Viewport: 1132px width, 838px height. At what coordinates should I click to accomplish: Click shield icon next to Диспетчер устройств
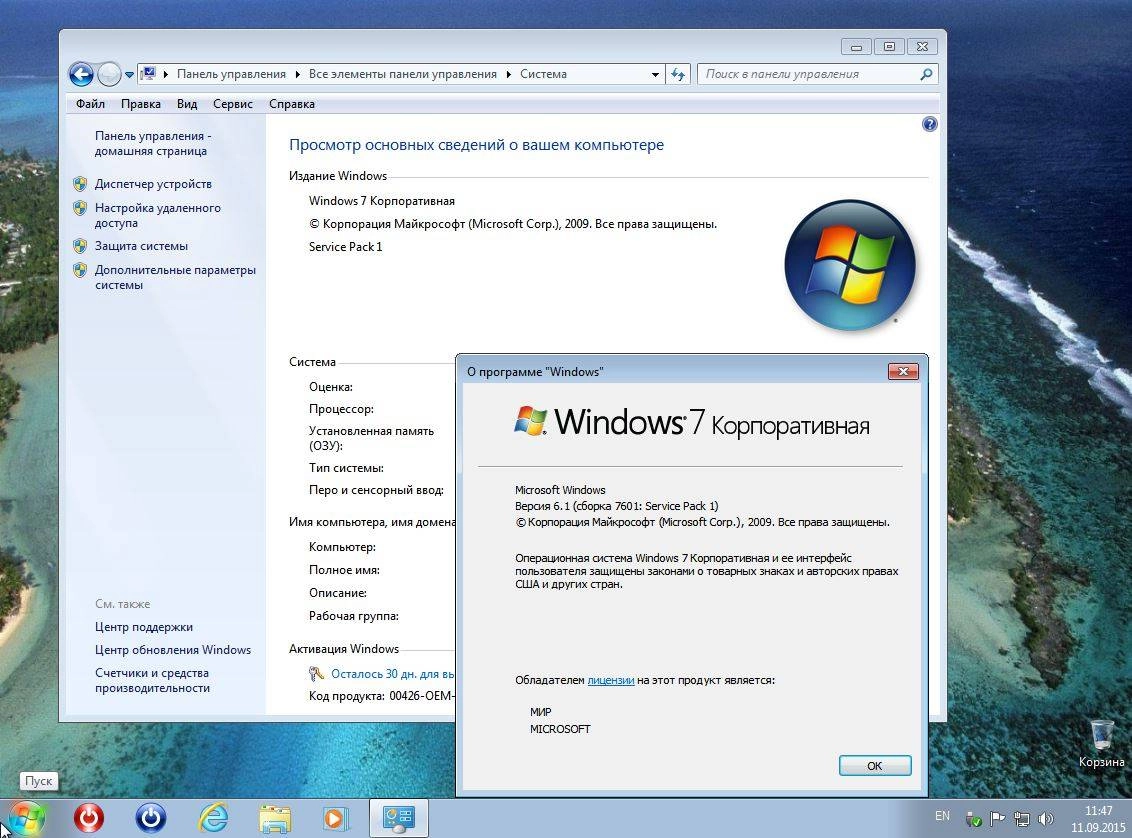[80, 184]
